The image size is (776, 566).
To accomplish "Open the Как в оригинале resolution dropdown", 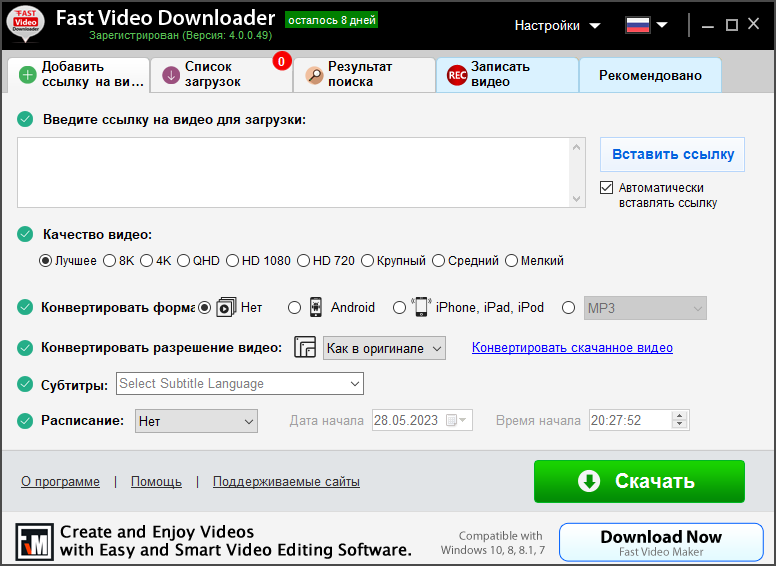I will coord(384,348).
